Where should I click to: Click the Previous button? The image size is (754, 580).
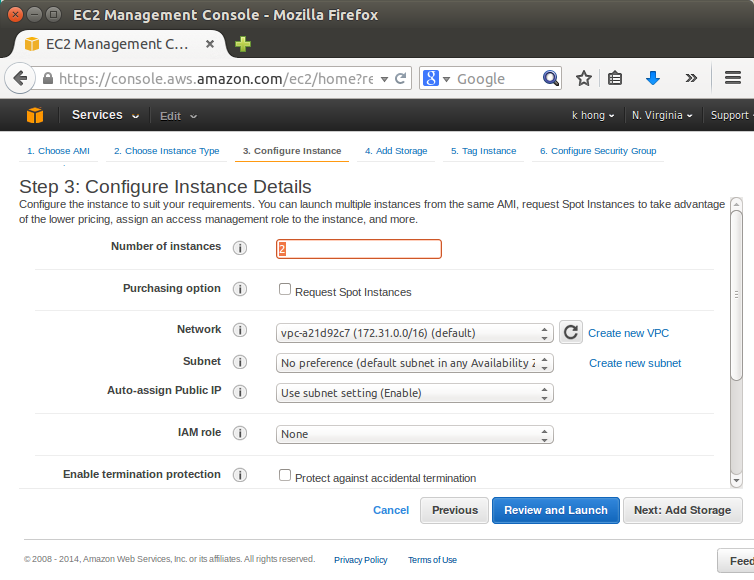(454, 510)
